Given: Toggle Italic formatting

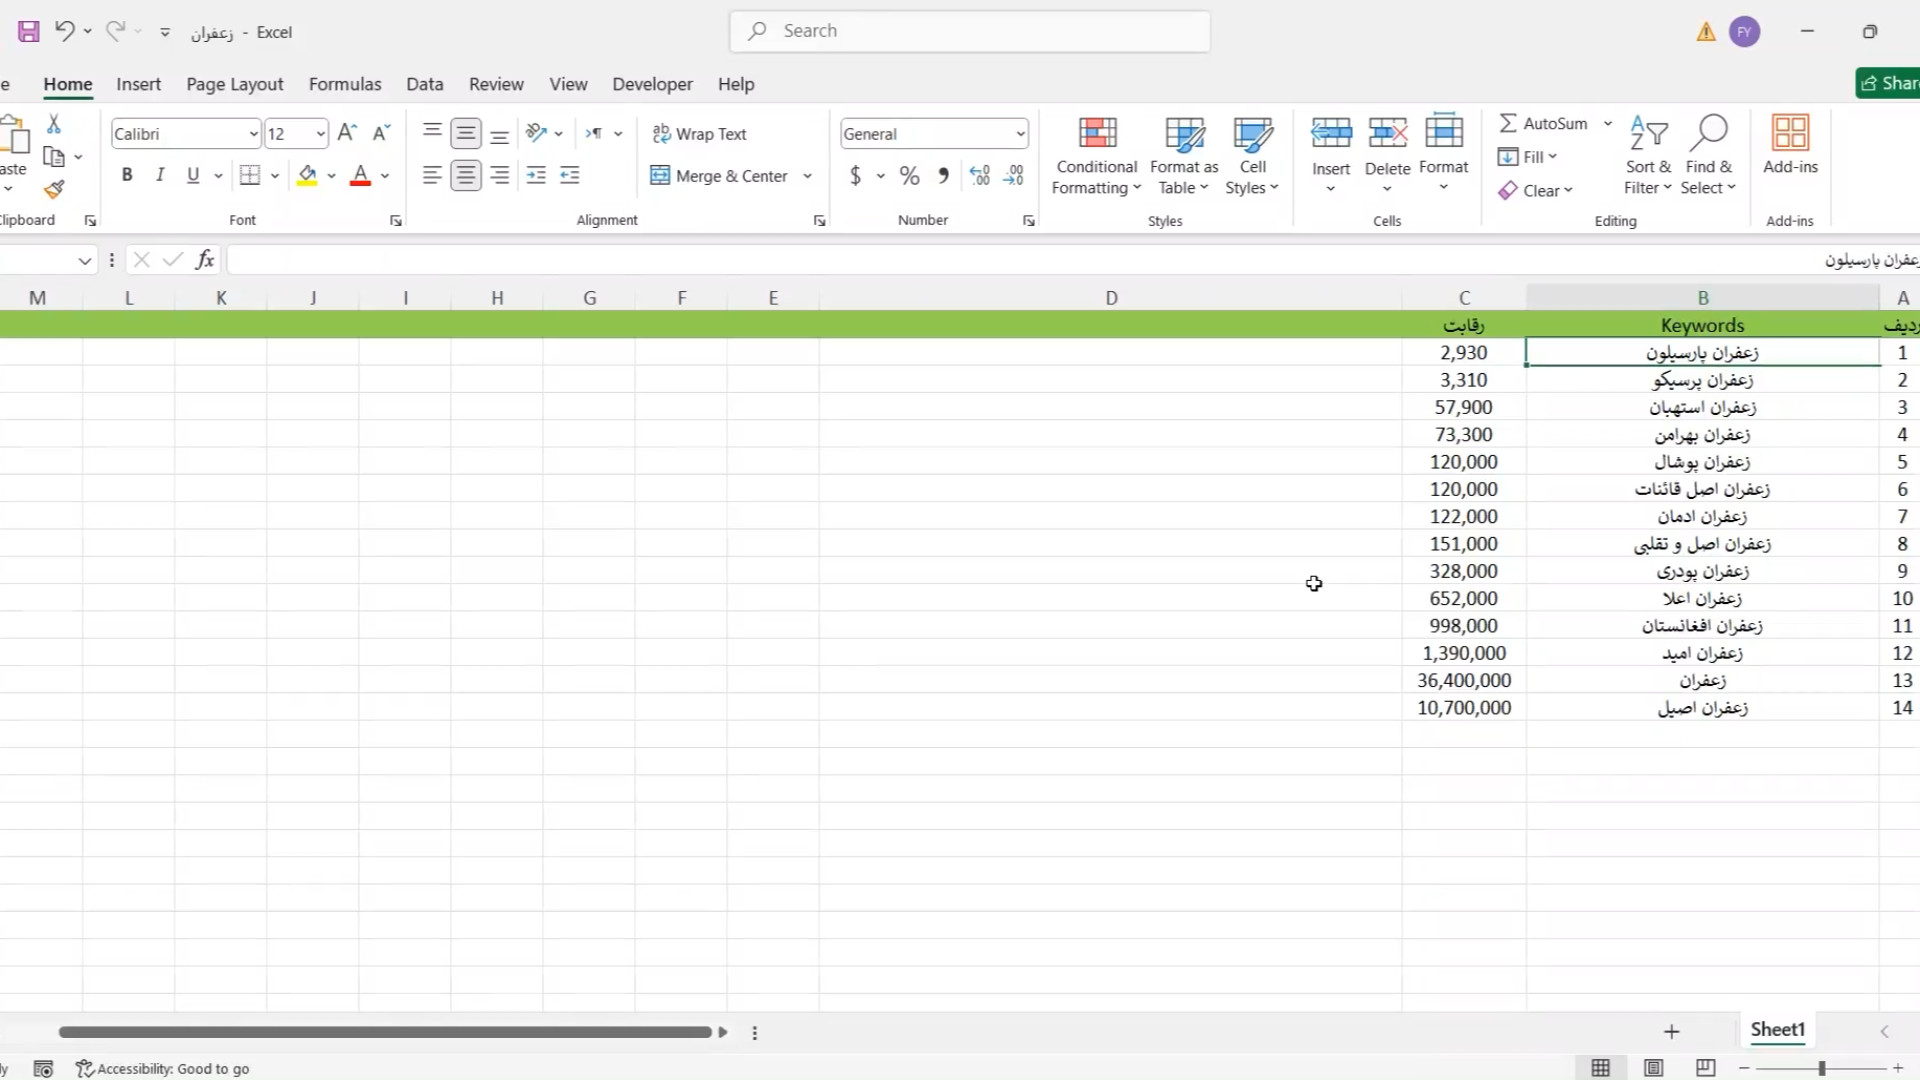Looking at the screenshot, I should pyautogui.click(x=160, y=175).
